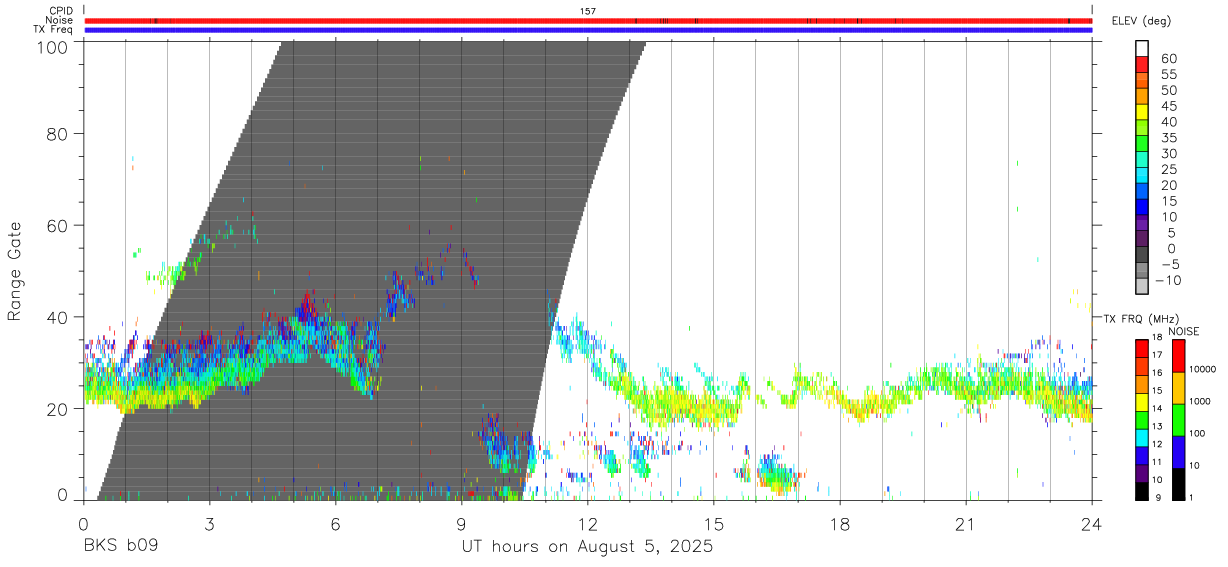Viewport: 1228px width, 567px height.
Task: Click the 30 label on ELEV colorbar
Action: pyautogui.click(x=1168, y=153)
